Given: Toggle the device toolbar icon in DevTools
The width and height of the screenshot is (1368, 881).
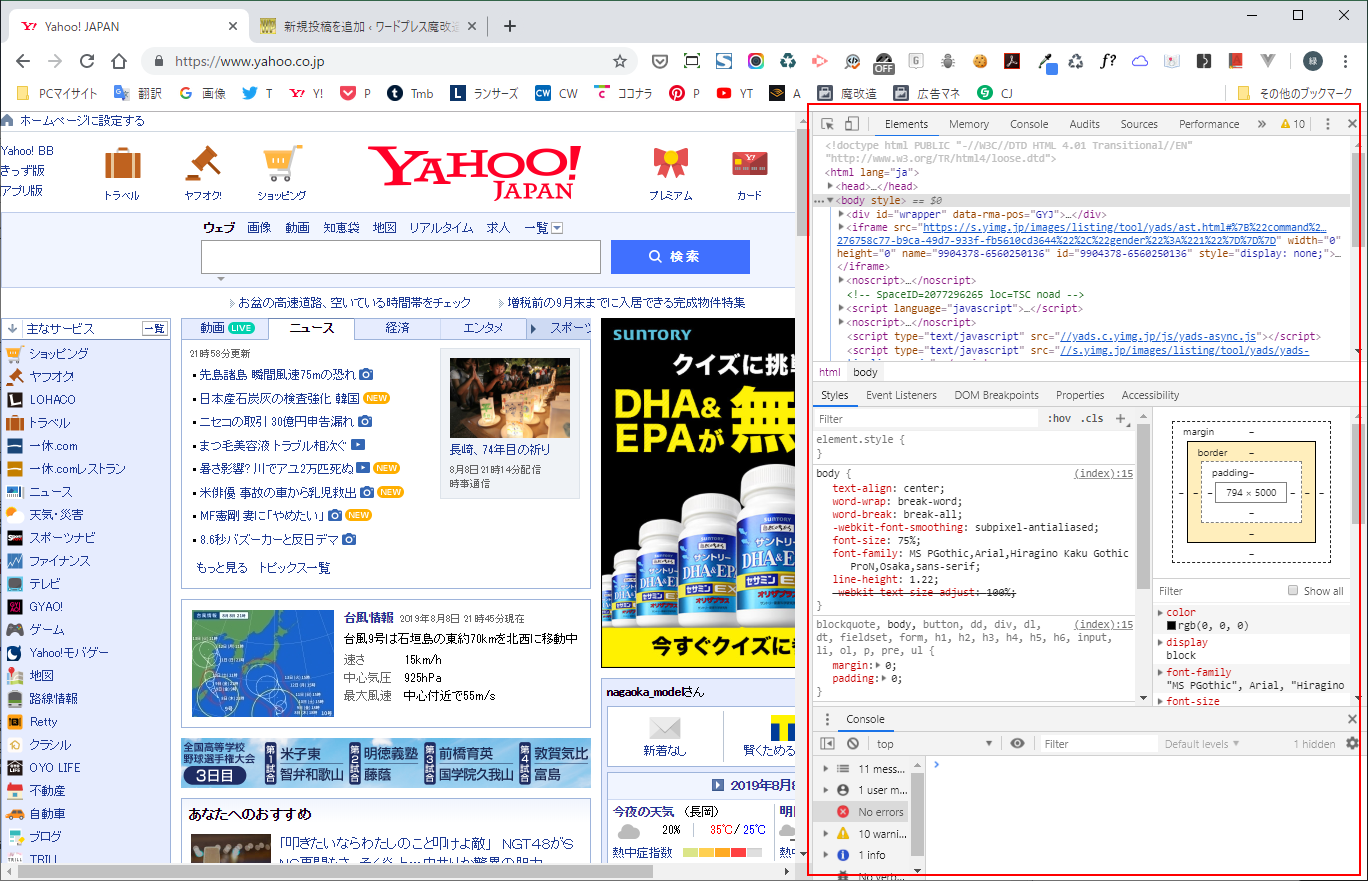Looking at the screenshot, I should [x=851, y=124].
